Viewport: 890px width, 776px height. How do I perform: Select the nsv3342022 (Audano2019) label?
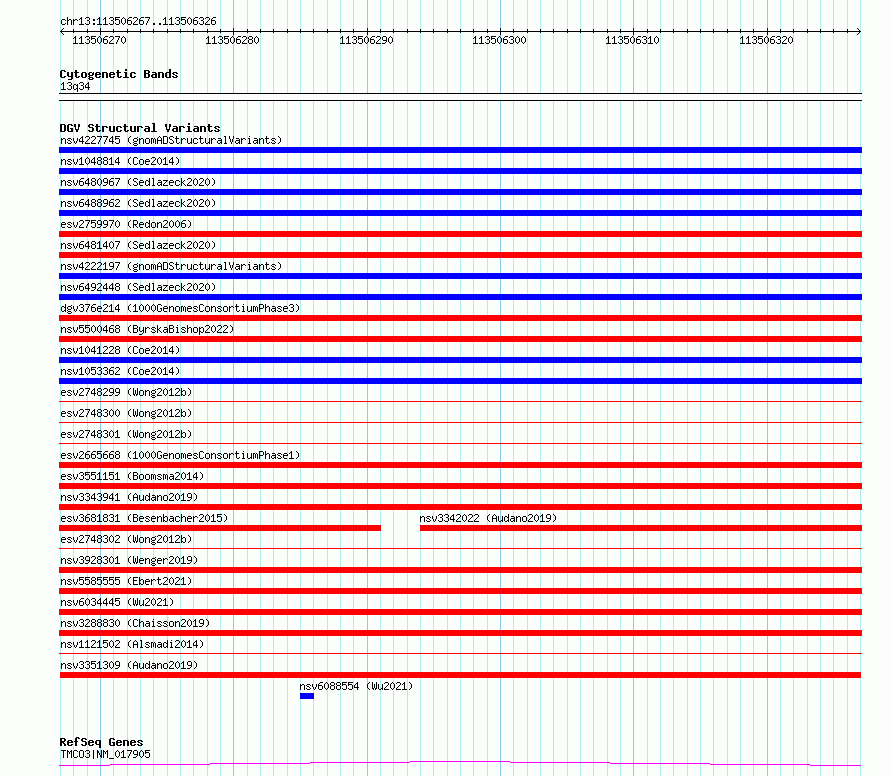[x=488, y=518]
